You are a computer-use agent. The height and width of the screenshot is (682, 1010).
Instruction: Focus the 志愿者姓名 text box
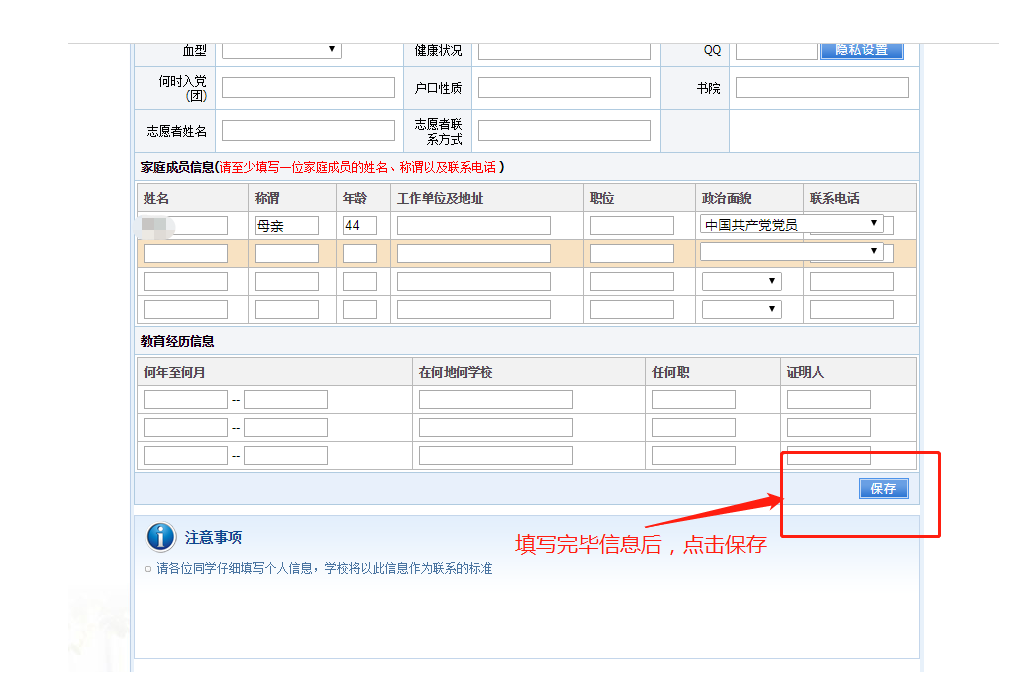tap(308, 130)
